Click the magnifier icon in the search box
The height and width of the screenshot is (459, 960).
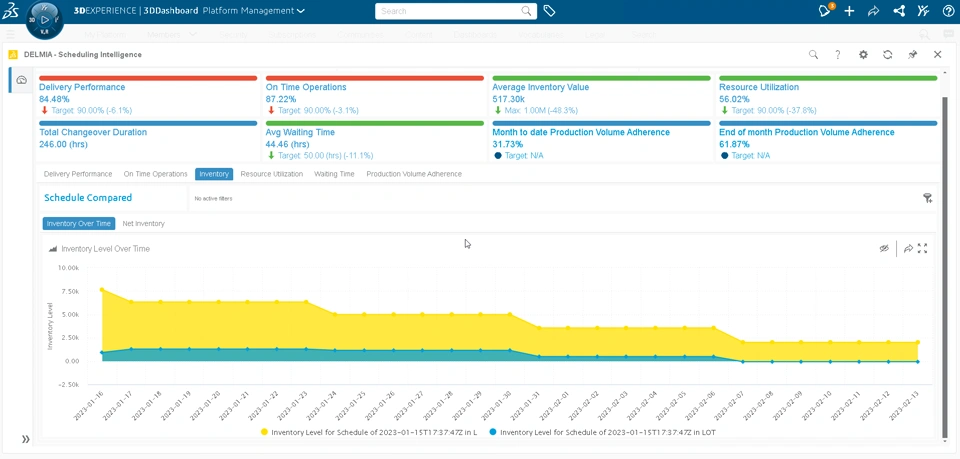pos(527,11)
